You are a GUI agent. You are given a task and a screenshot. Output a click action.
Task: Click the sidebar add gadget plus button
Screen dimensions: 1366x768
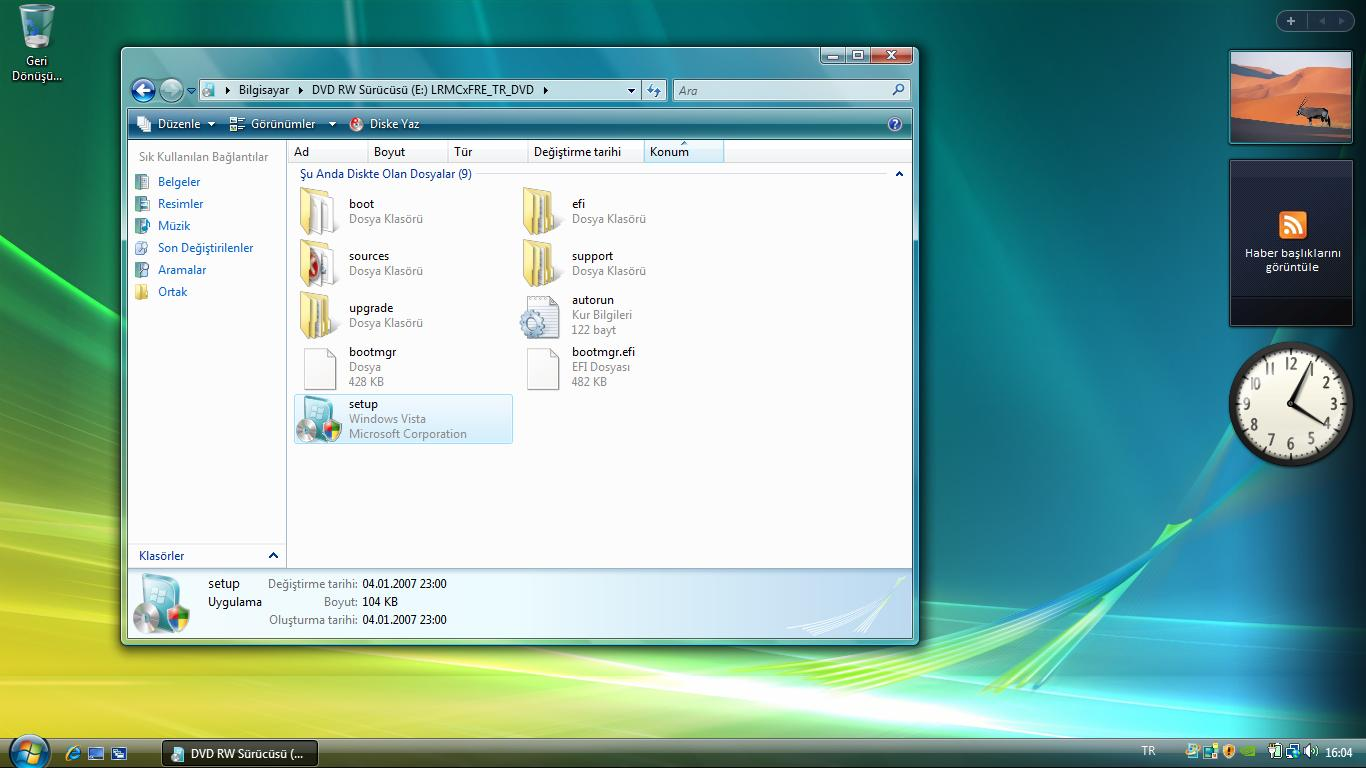point(1291,21)
